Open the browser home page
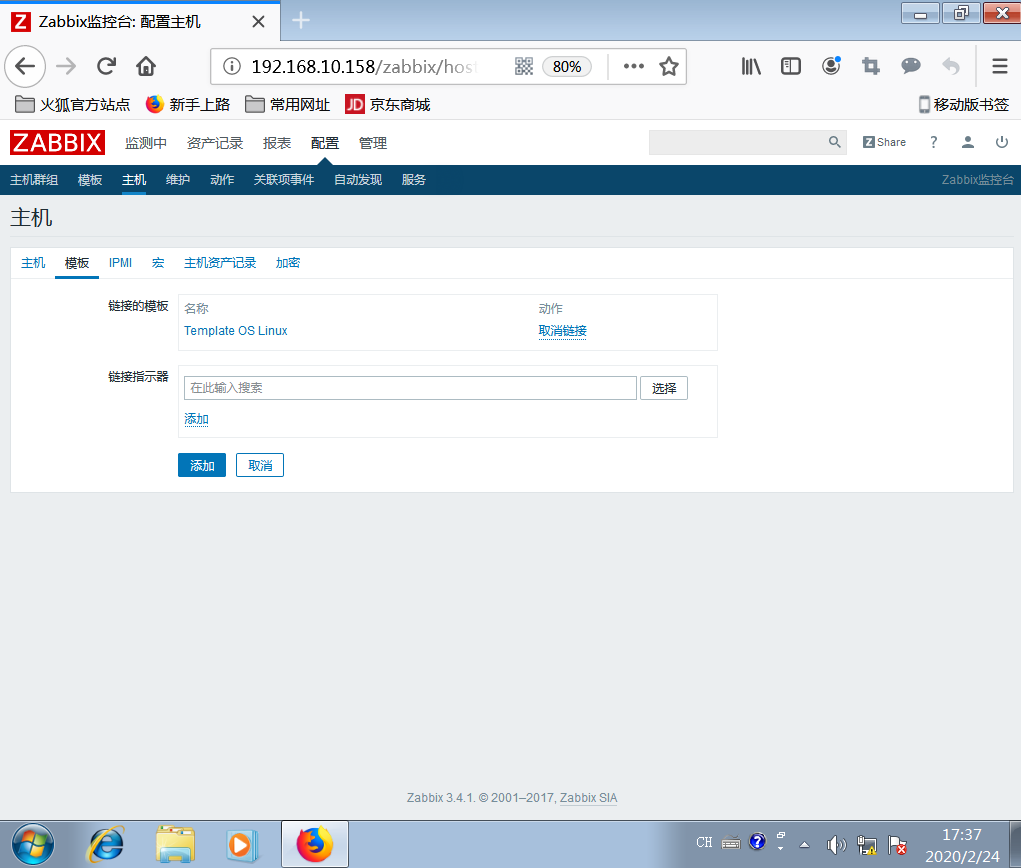Screen dimensions: 1021x868 click(x=146, y=66)
